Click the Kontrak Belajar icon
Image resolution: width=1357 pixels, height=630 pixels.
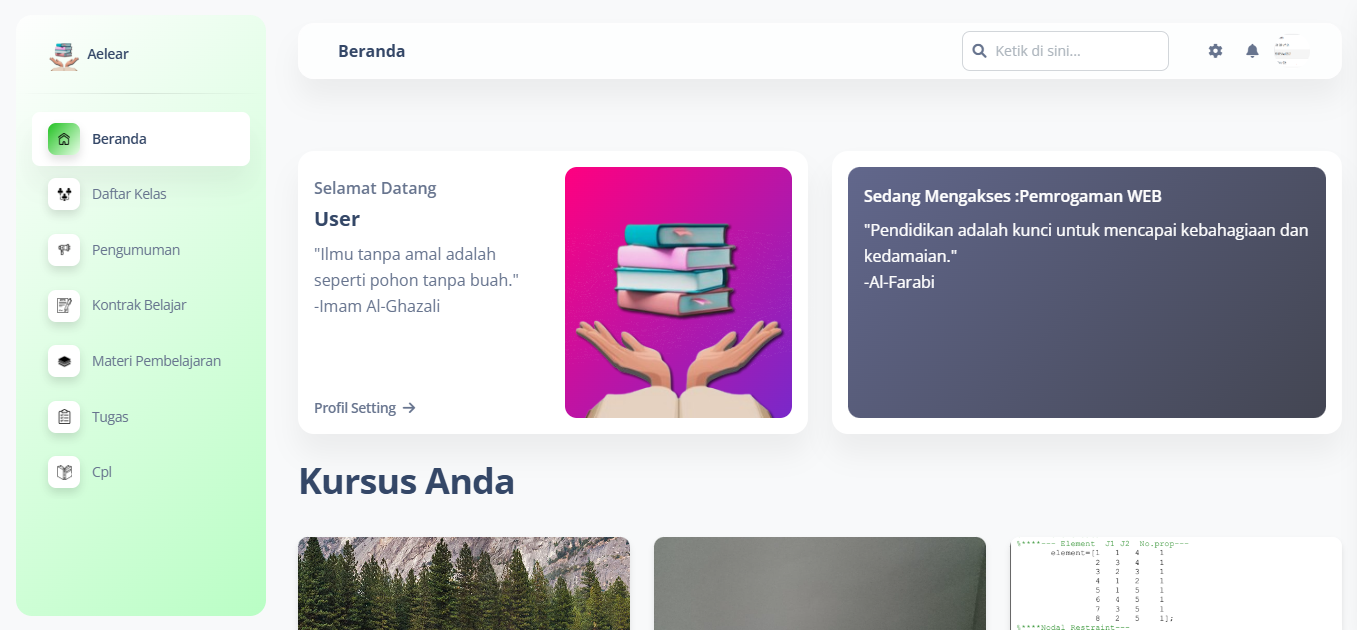point(64,305)
